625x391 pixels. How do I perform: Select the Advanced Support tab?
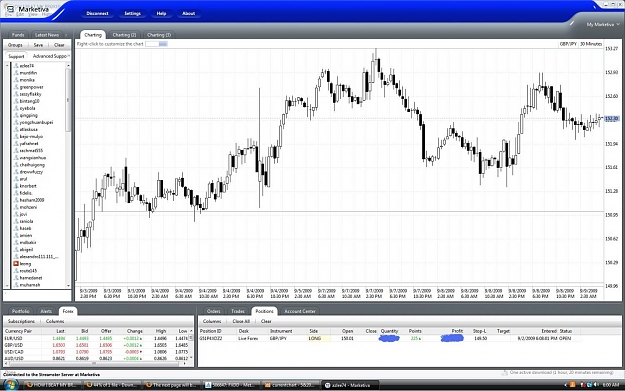50,56
